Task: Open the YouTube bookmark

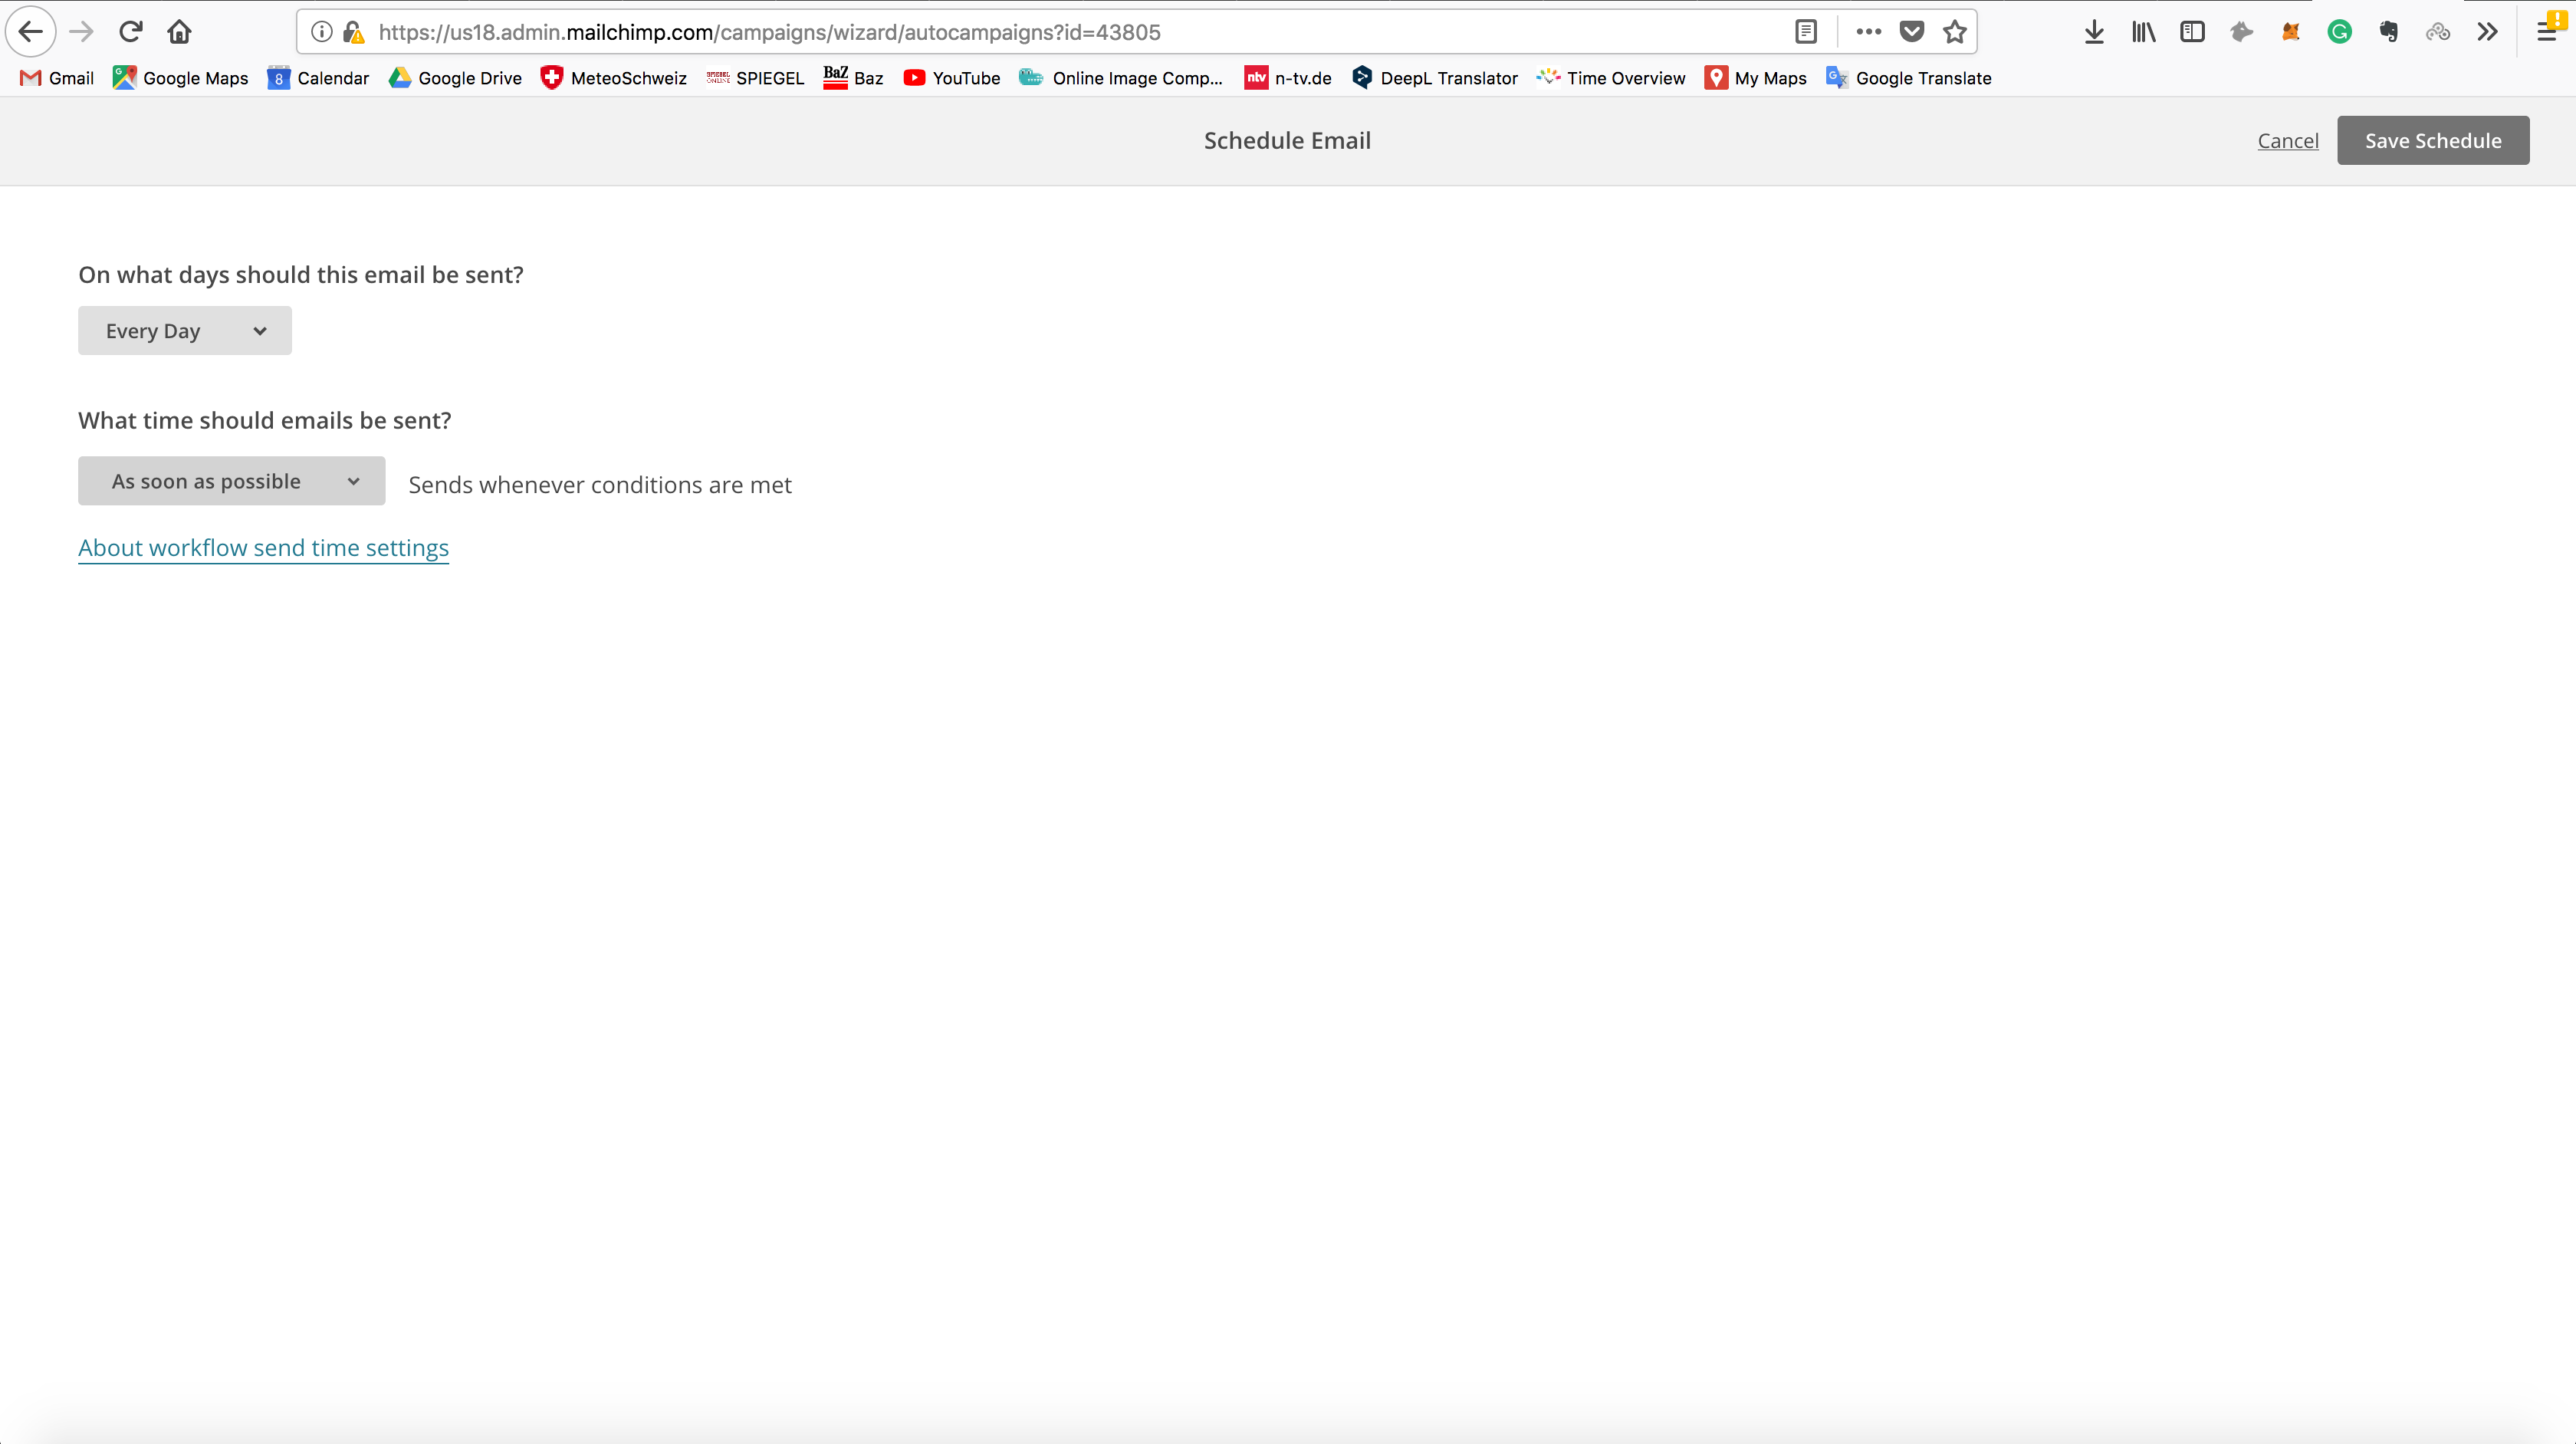Action: (951, 78)
